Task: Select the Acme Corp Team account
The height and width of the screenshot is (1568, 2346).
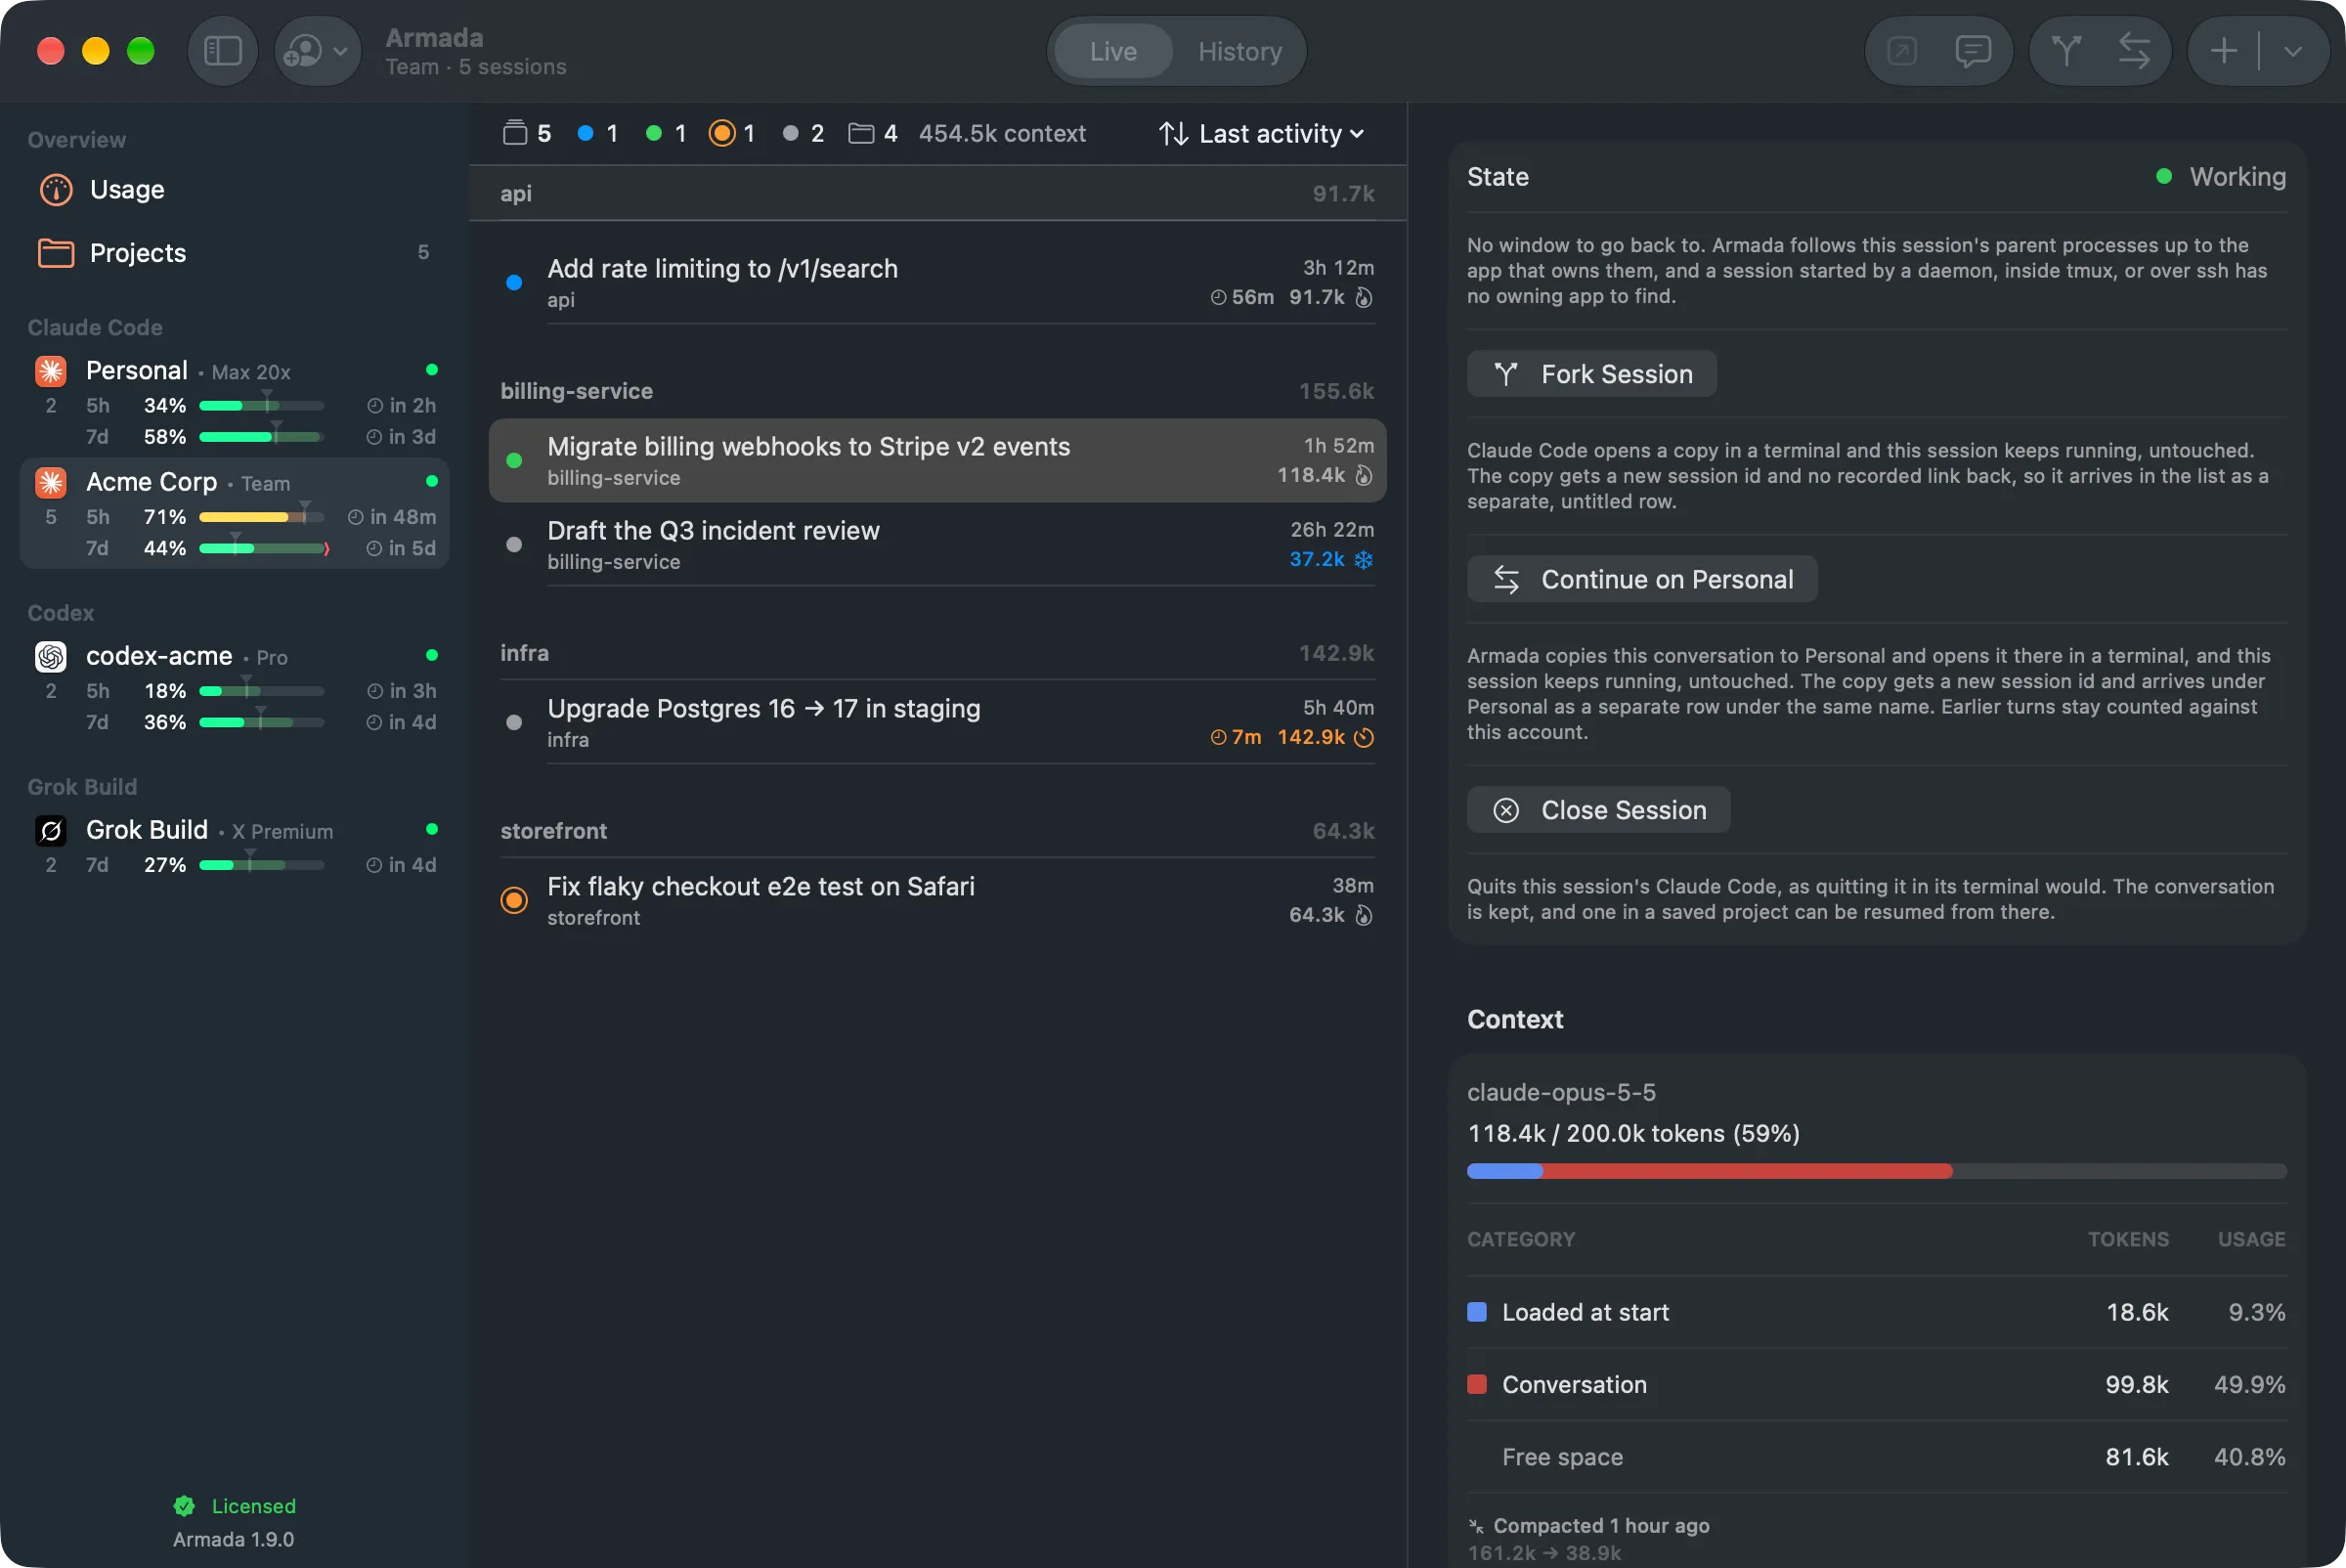Action: click(234, 514)
